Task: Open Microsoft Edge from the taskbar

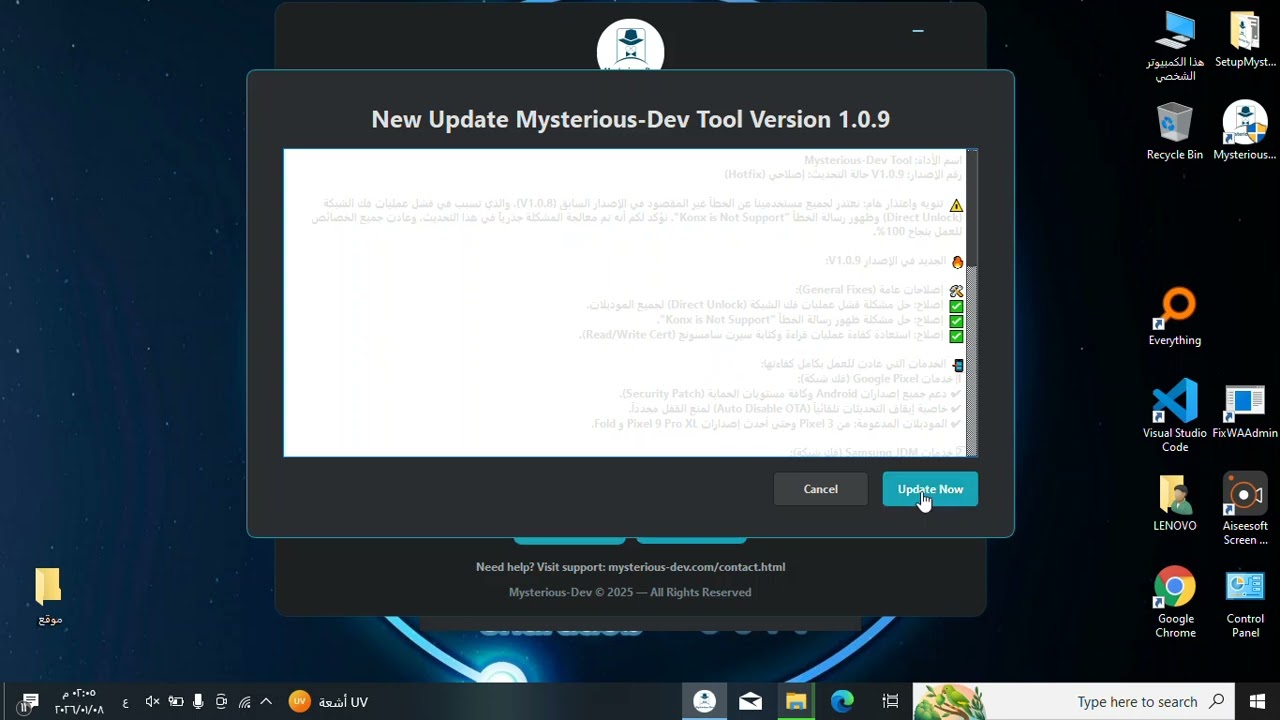Action: point(842,701)
